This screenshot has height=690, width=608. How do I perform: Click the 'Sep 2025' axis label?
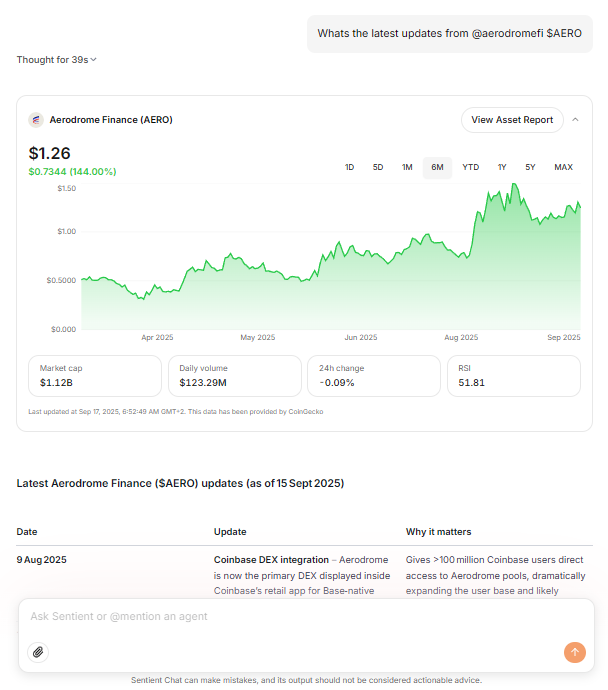pyautogui.click(x=564, y=338)
